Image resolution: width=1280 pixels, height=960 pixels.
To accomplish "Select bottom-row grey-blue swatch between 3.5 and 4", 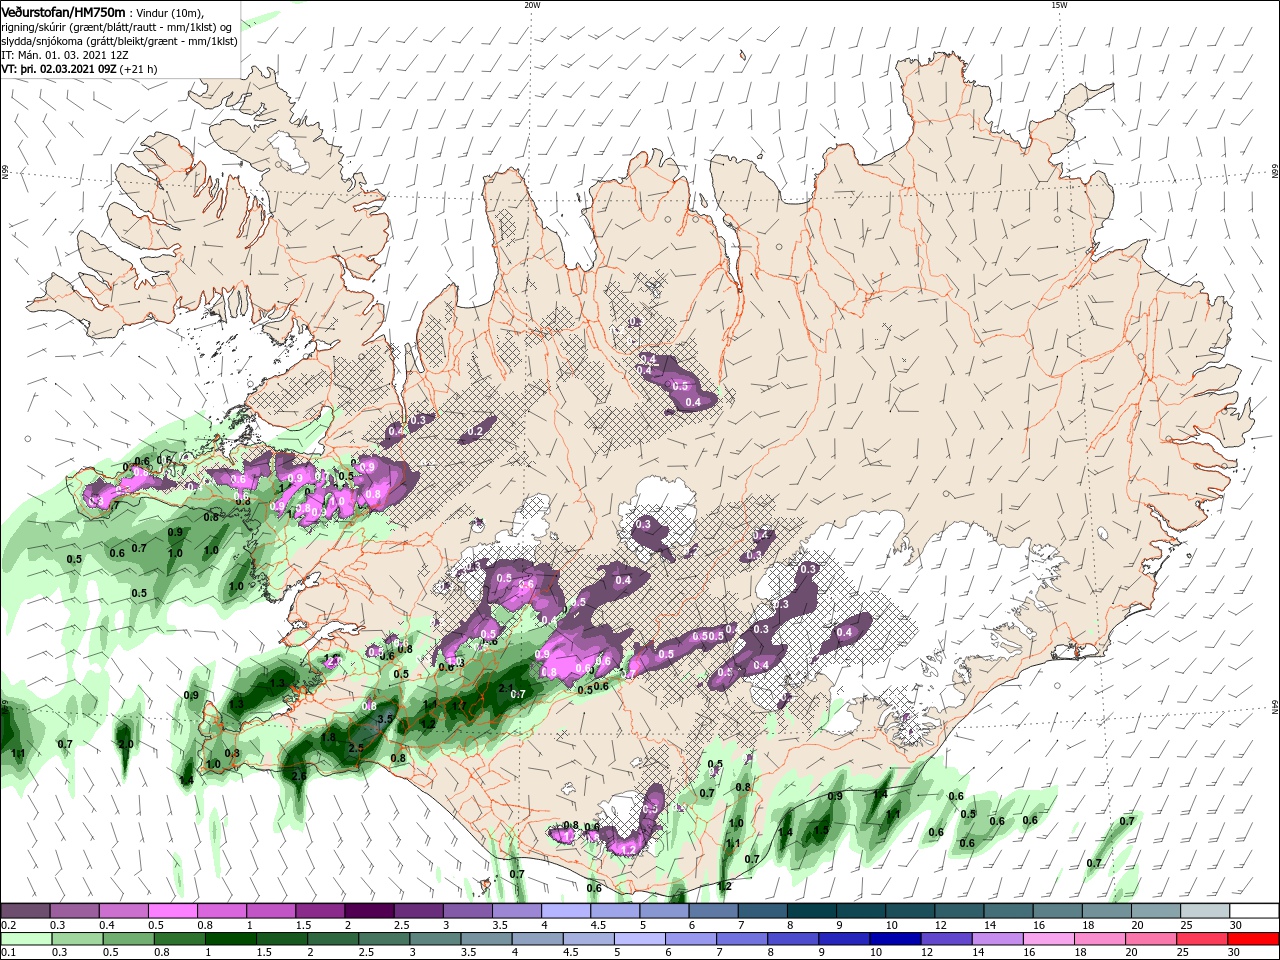I will coord(486,939).
